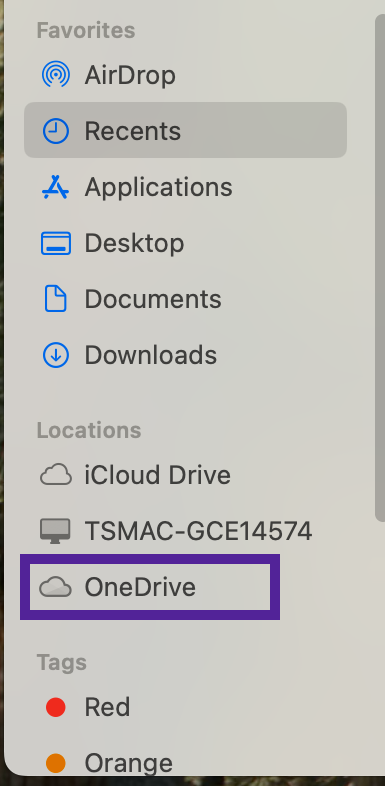Collapse the Tags section header
385x786 pixels.
[62, 662]
